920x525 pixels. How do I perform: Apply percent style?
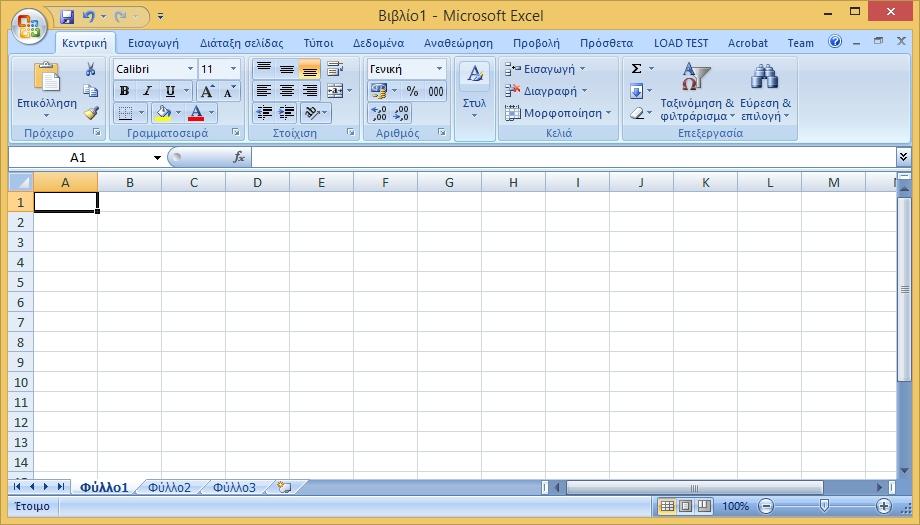[x=412, y=91]
